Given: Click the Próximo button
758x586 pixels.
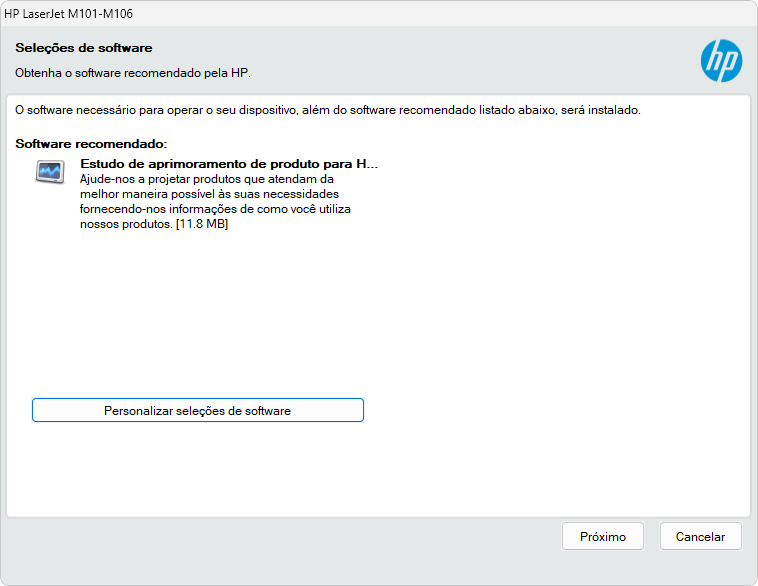Looking at the screenshot, I should pos(603,536).
